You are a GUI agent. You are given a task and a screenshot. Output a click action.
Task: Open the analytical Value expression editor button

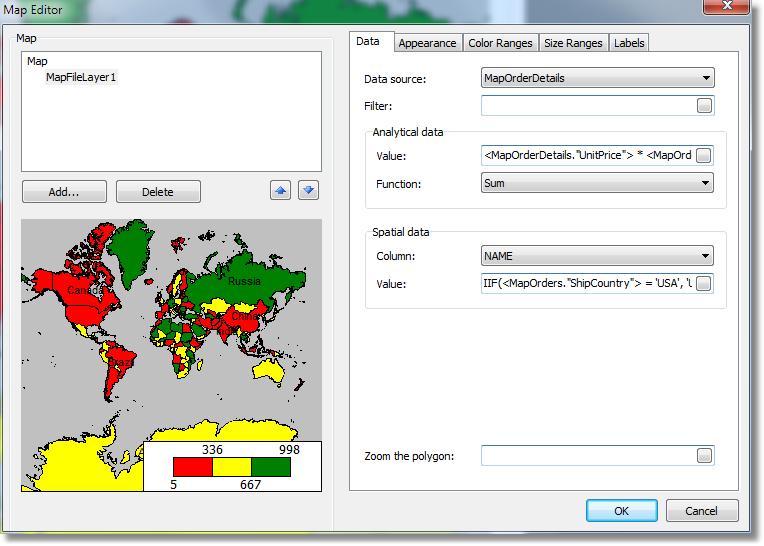pos(704,156)
